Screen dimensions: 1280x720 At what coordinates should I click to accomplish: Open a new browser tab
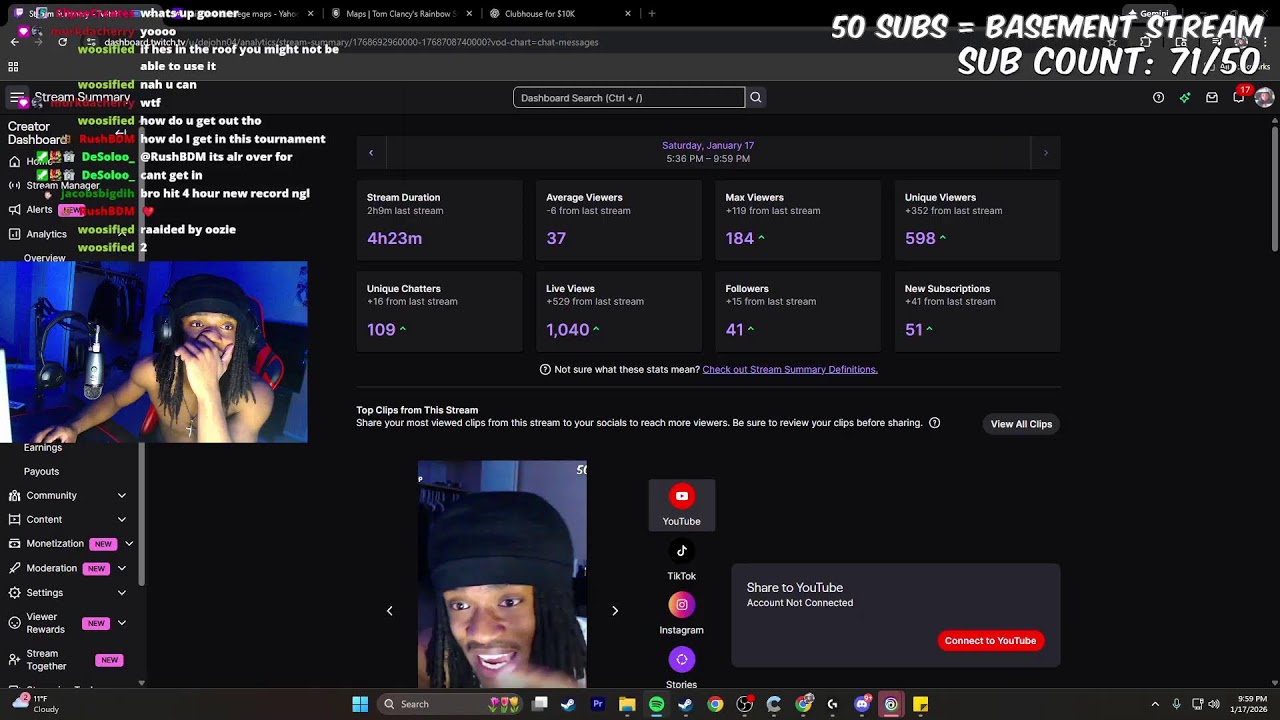(x=652, y=14)
